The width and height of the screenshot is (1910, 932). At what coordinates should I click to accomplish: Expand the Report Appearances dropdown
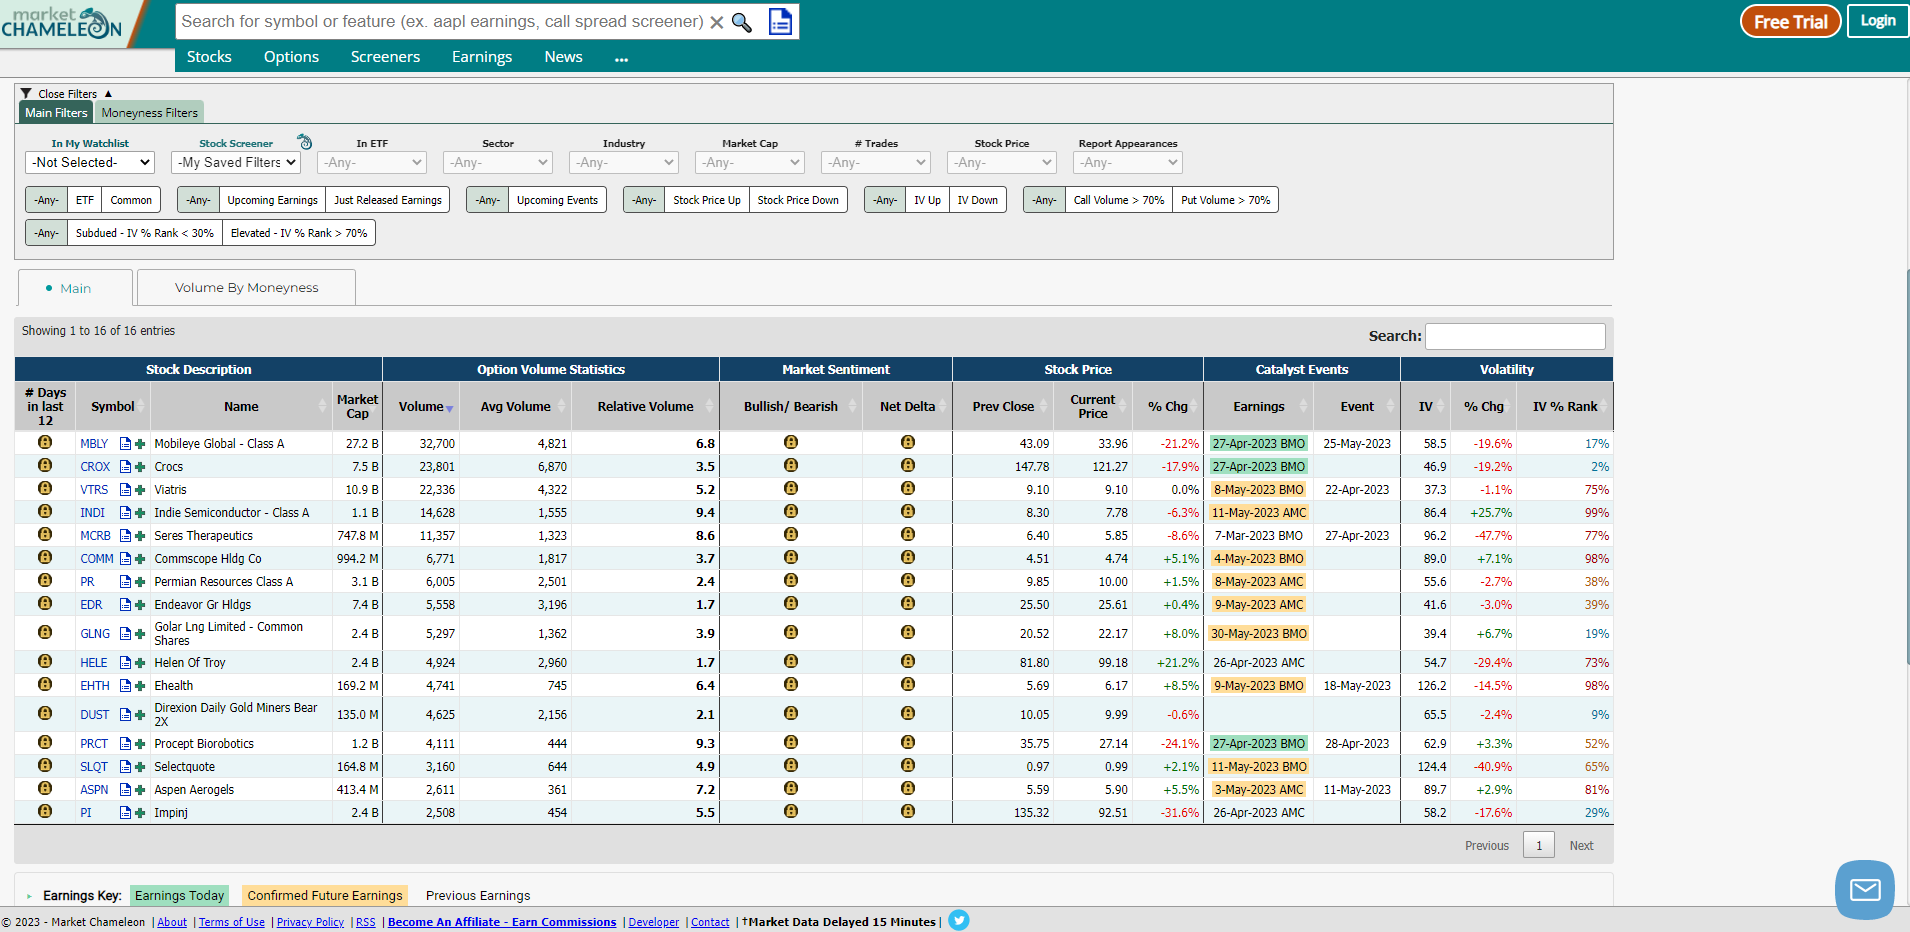[x=1128, y=162]
